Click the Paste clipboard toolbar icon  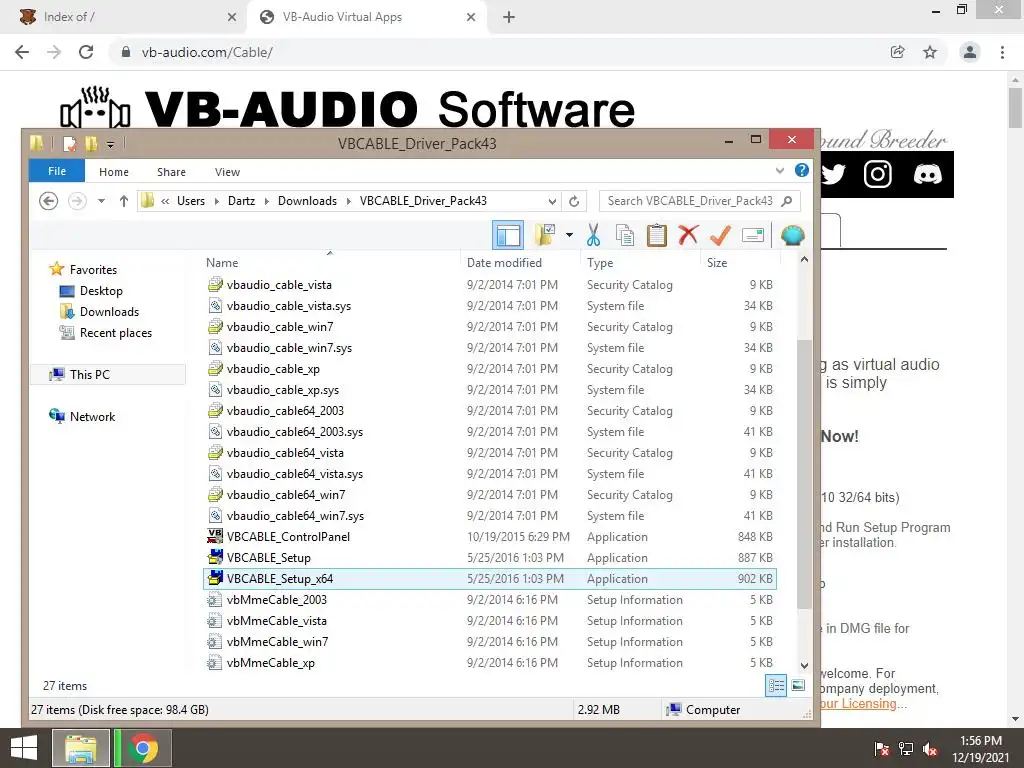click(656, 235)
